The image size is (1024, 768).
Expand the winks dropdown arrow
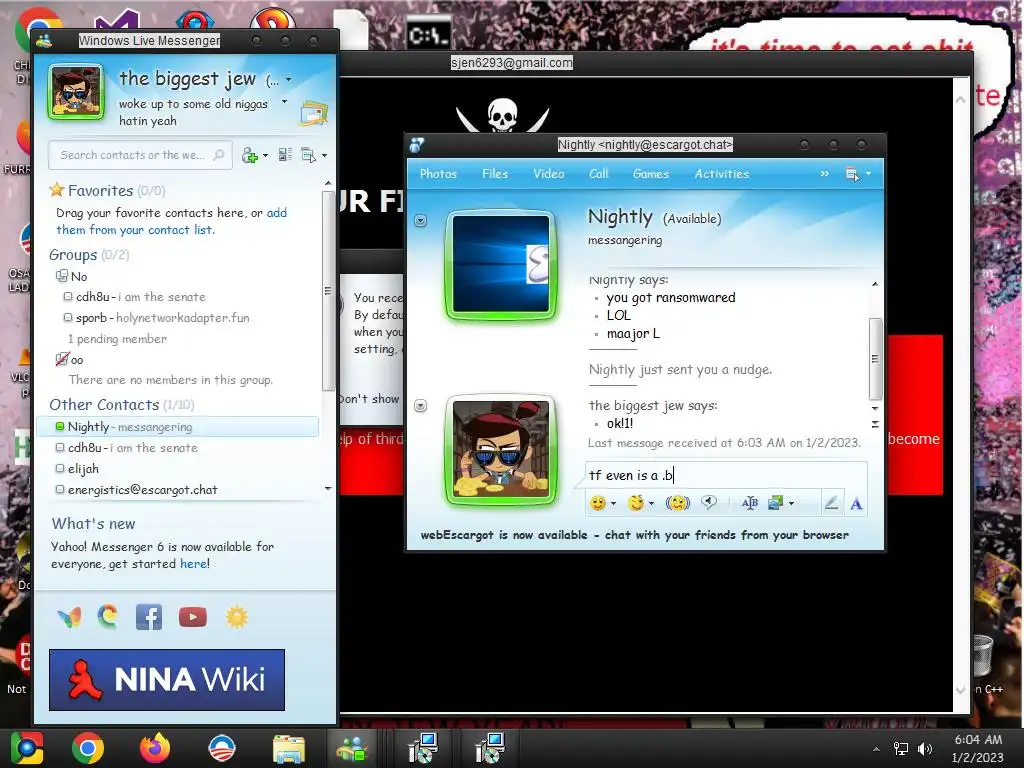[x=651, y=504]
